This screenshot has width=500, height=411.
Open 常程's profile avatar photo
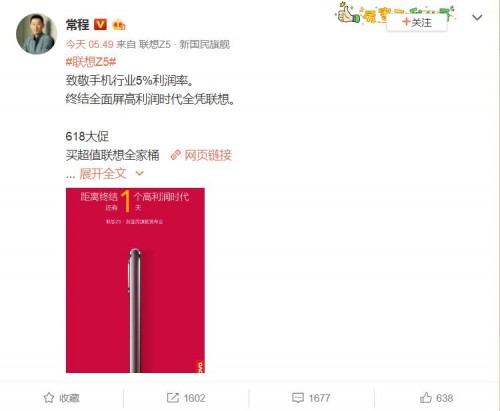coord(36,34)
